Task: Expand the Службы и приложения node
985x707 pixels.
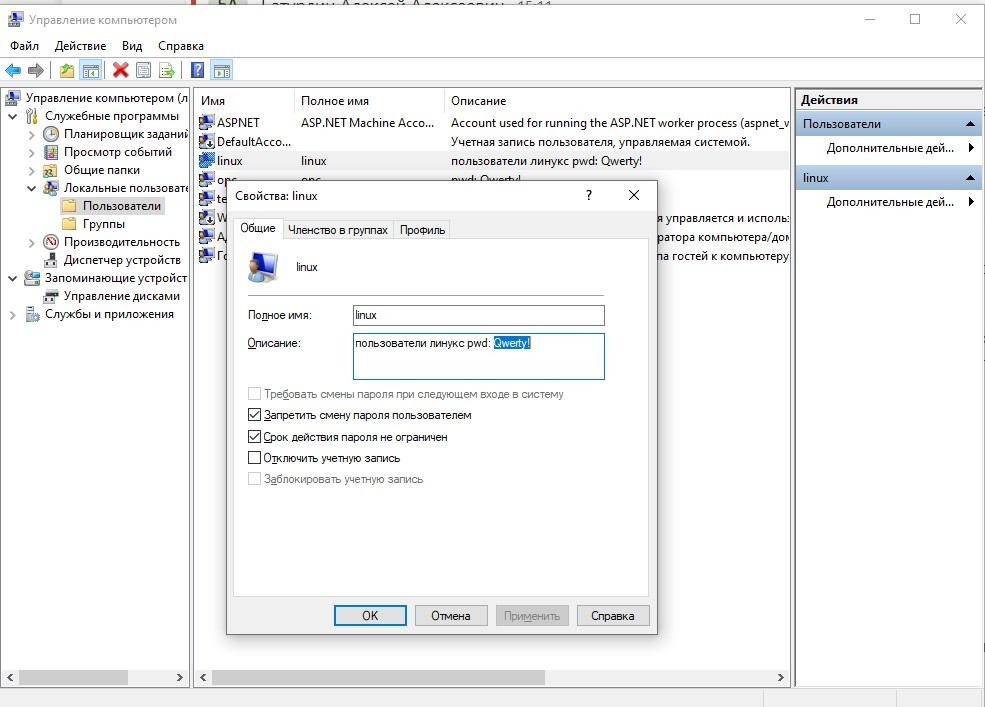Action: coord(13,314)
